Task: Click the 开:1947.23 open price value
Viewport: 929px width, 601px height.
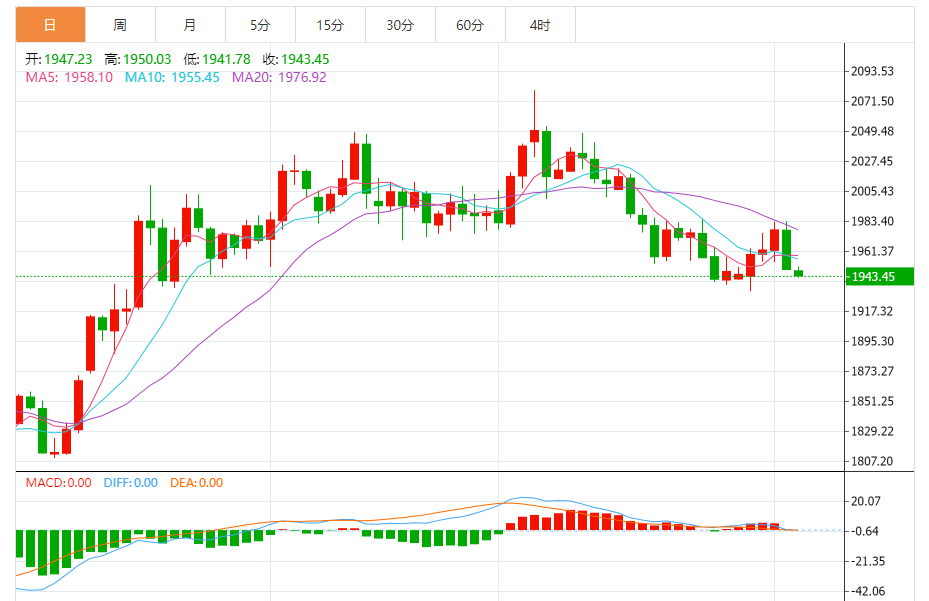Action: point(59,59)
